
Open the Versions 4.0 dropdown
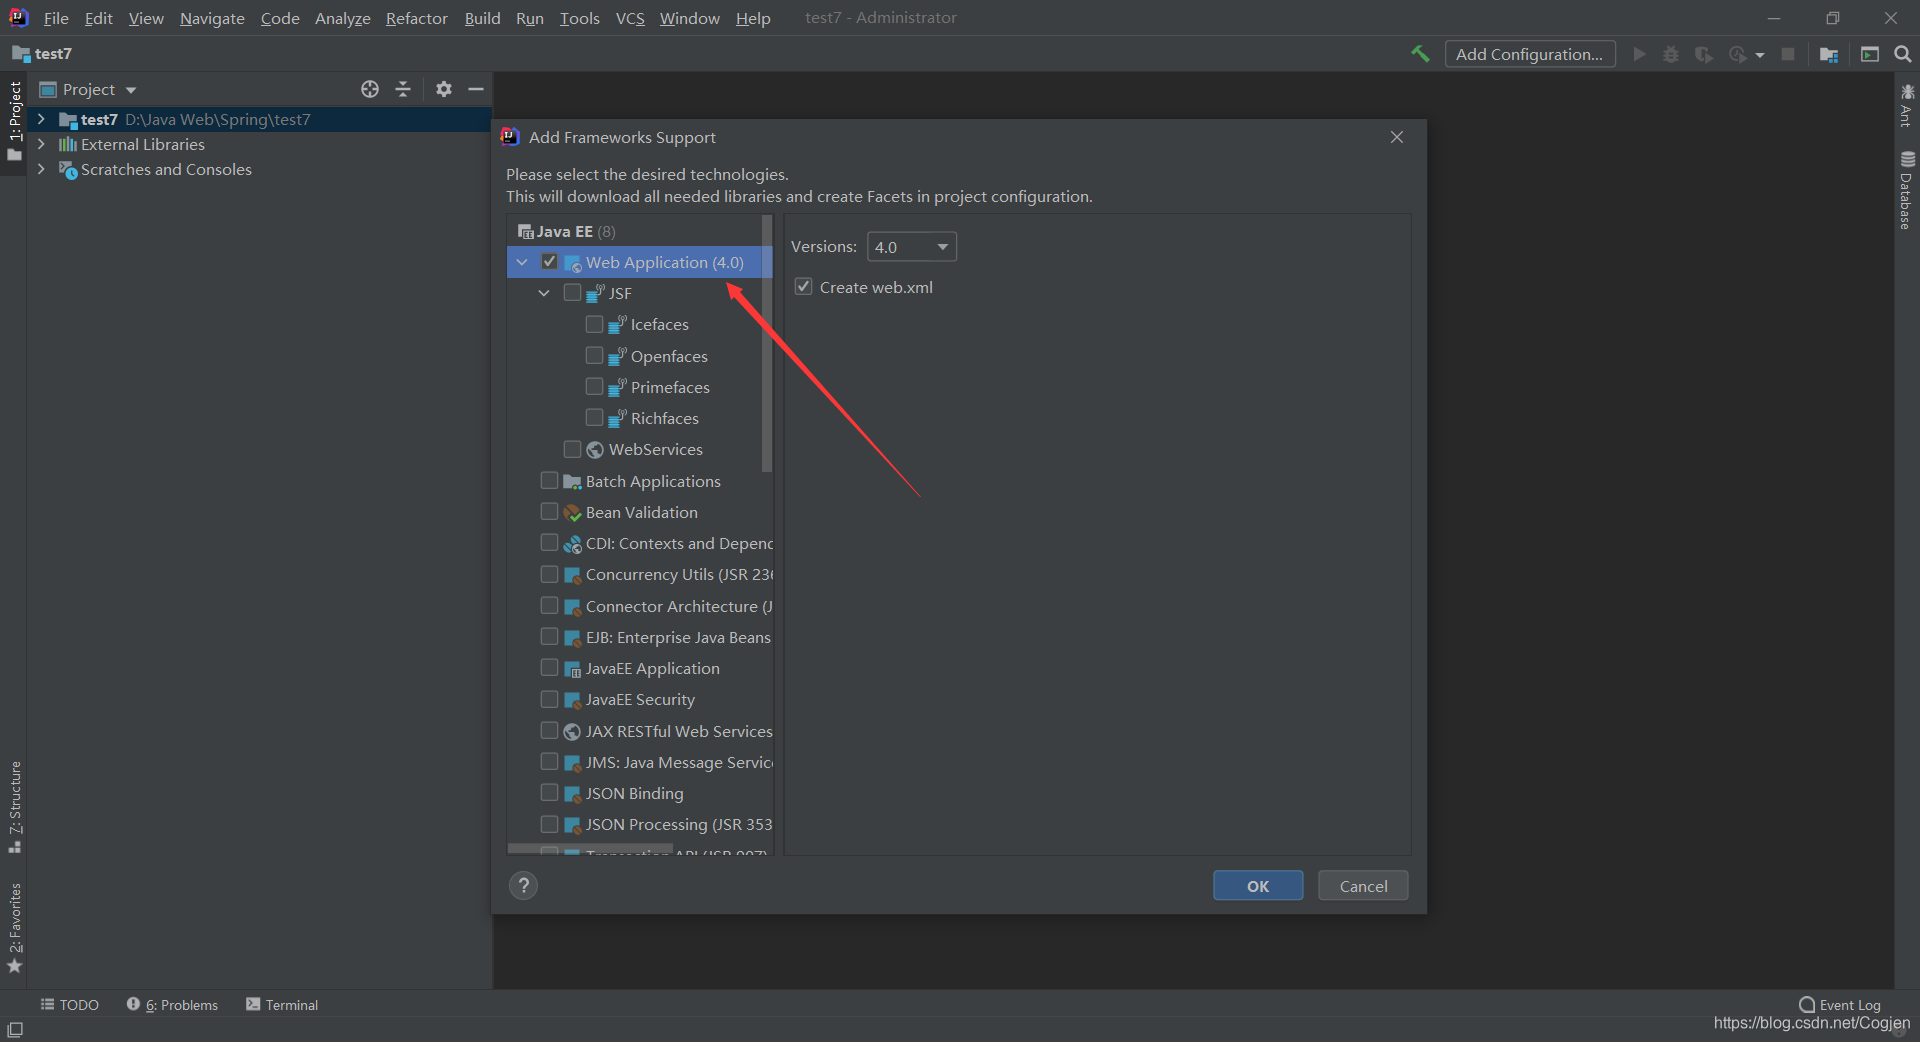pyautogui.click(x=911, y=246)
